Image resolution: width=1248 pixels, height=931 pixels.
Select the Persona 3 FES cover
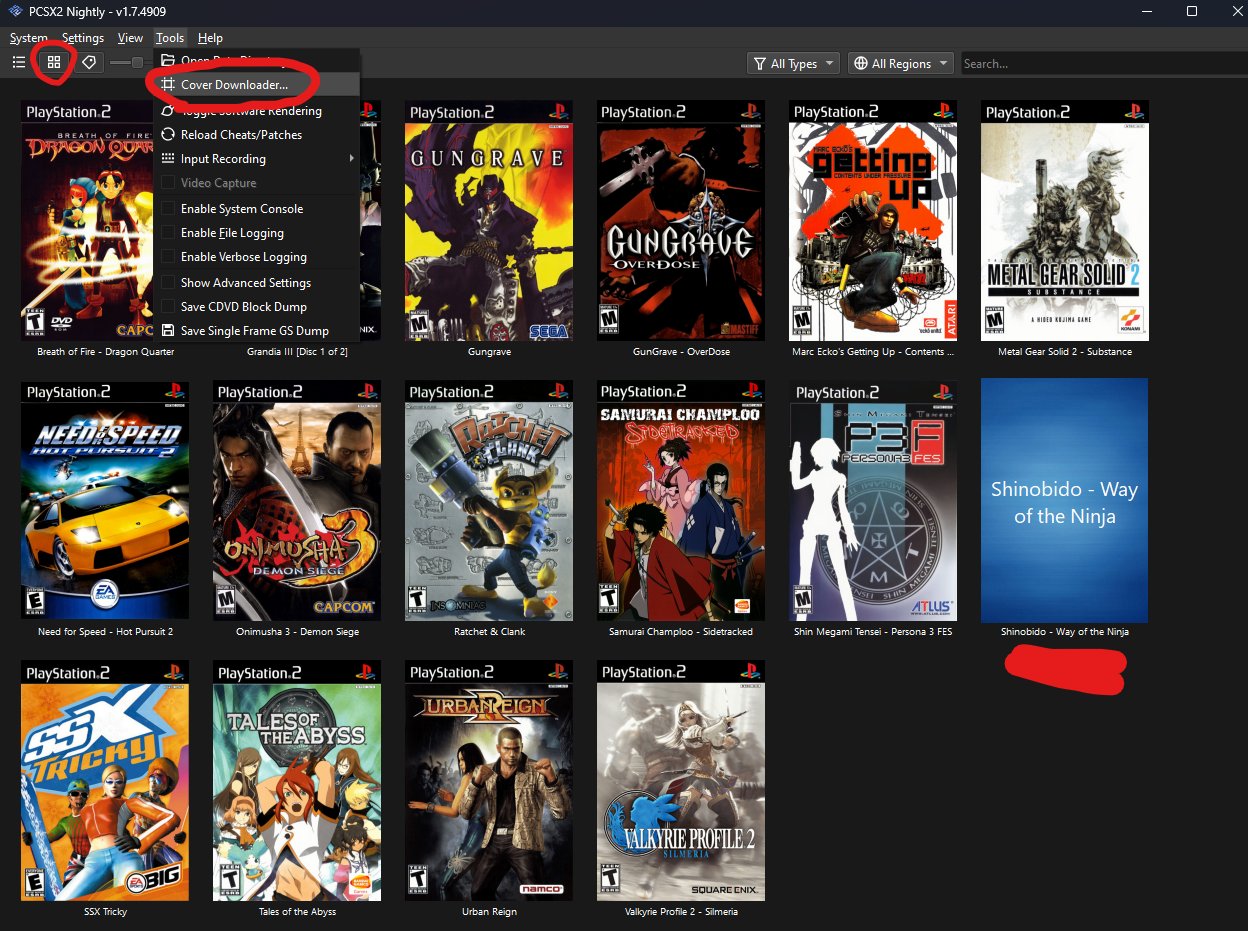pos(873,500)
